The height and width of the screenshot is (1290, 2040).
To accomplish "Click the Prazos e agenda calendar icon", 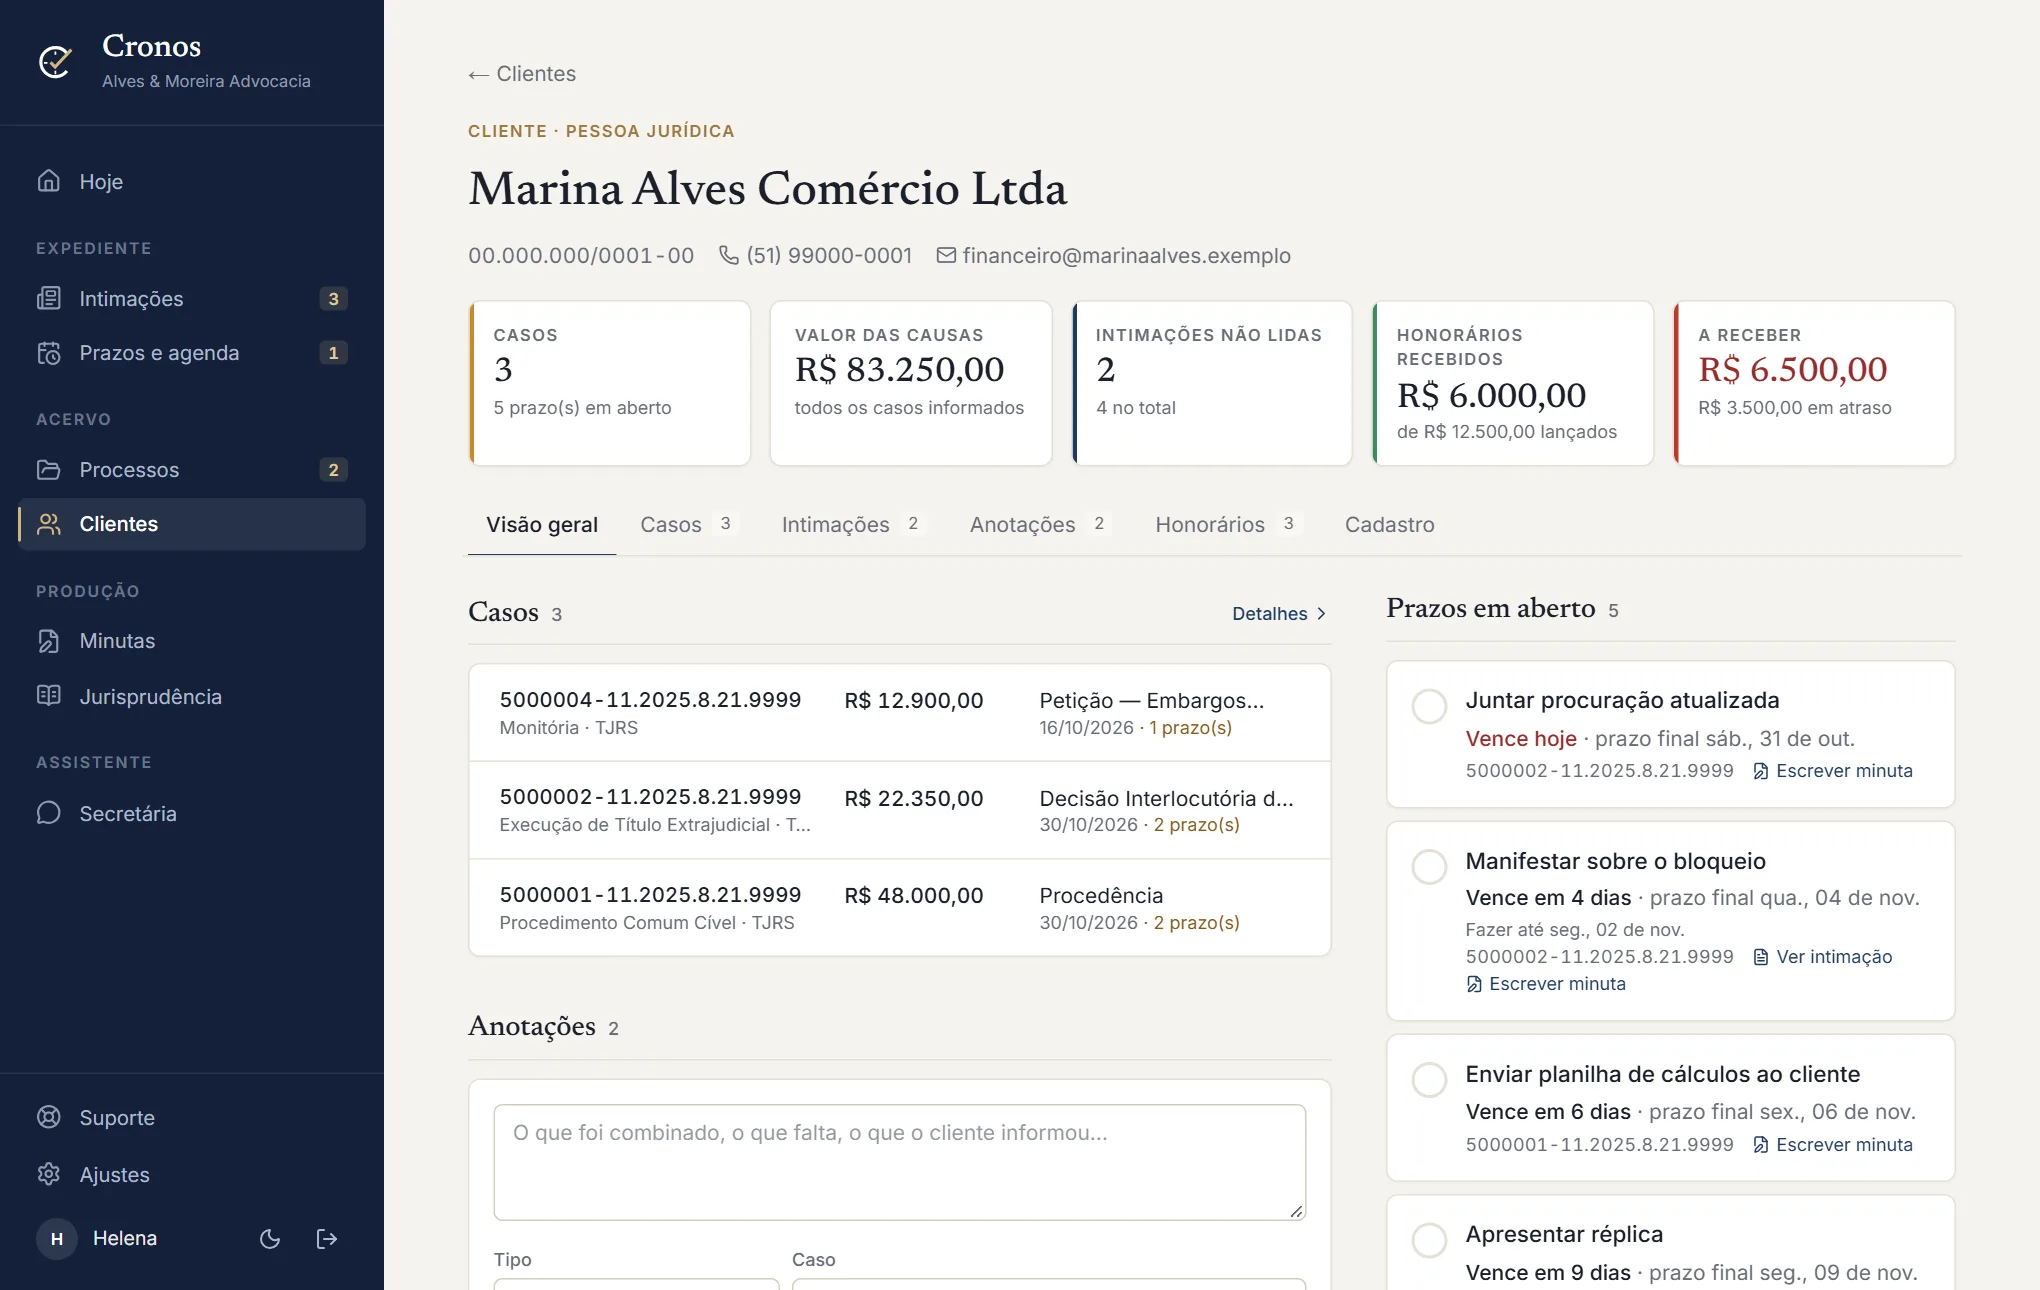I will pyautogui.click(x=49, y=352).
